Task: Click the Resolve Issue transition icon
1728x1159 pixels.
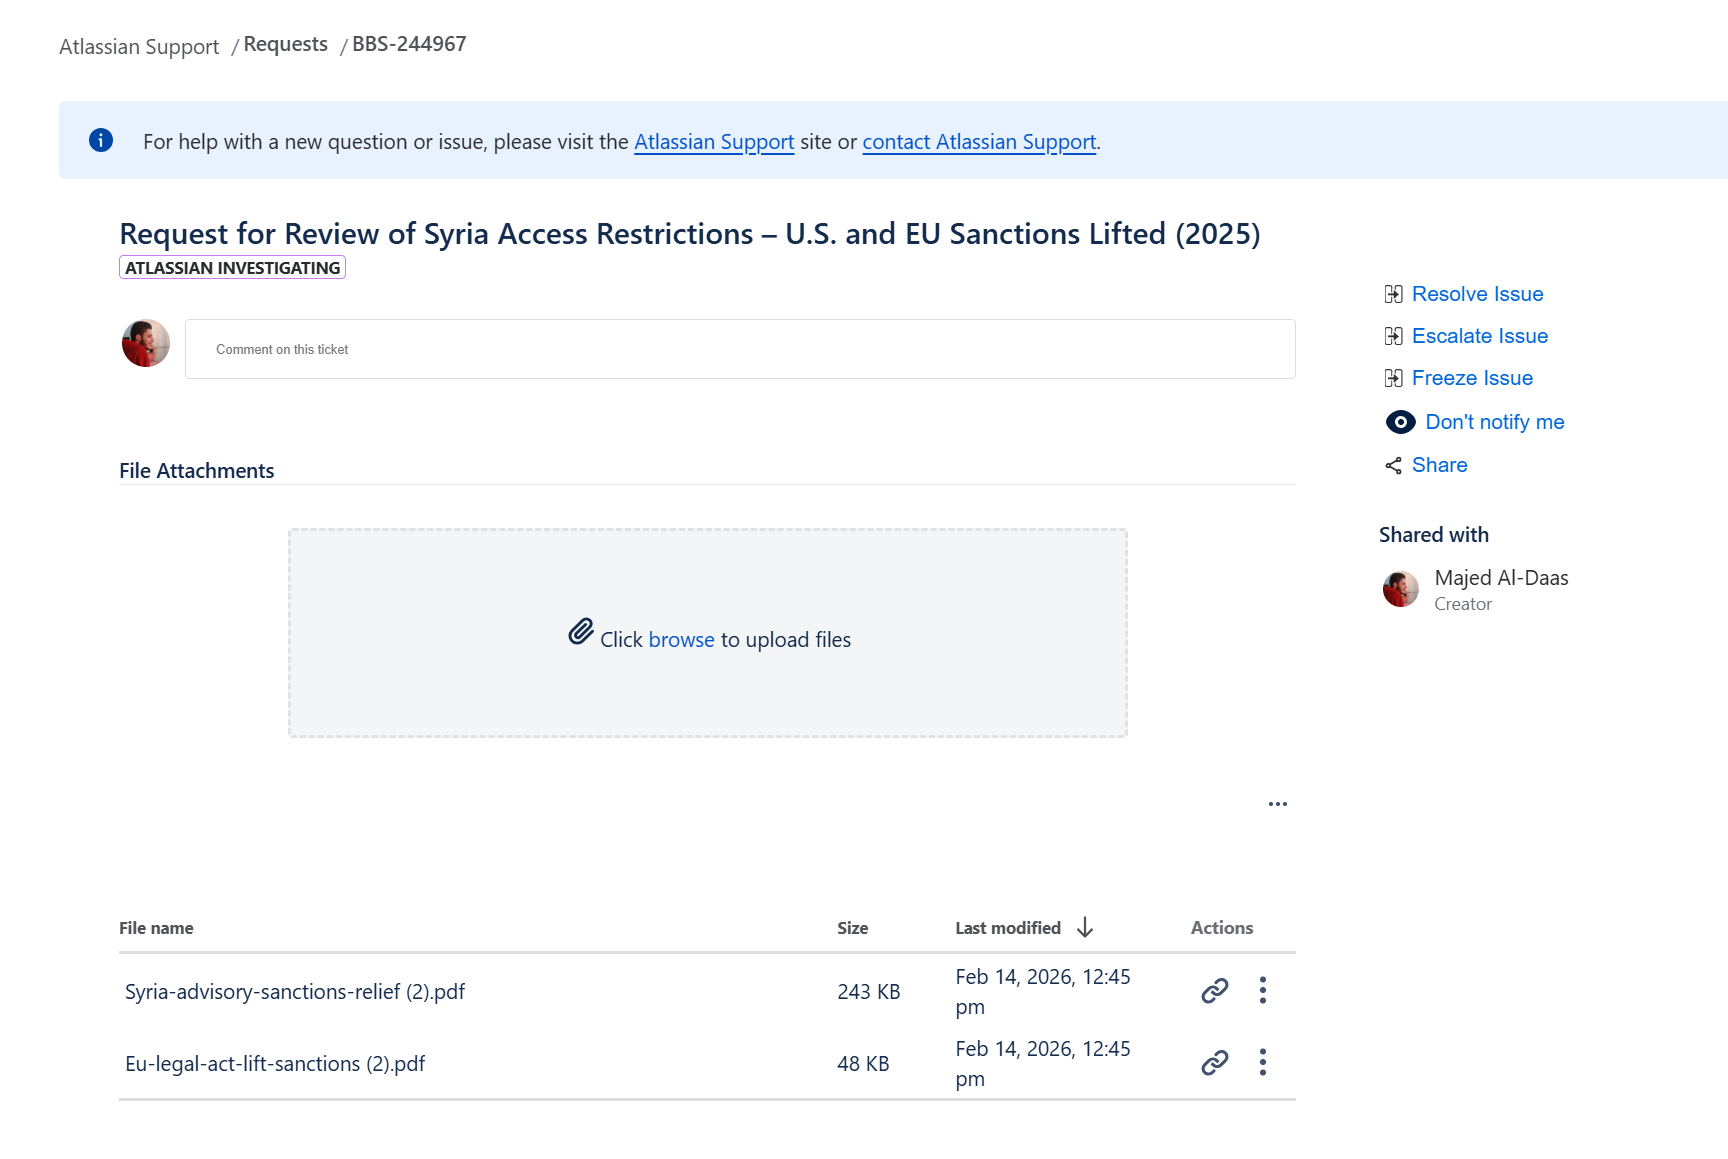Action: pos(1393,294)
